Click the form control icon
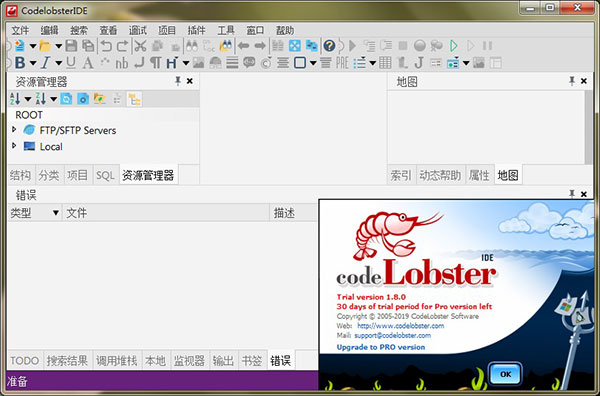 453,63
